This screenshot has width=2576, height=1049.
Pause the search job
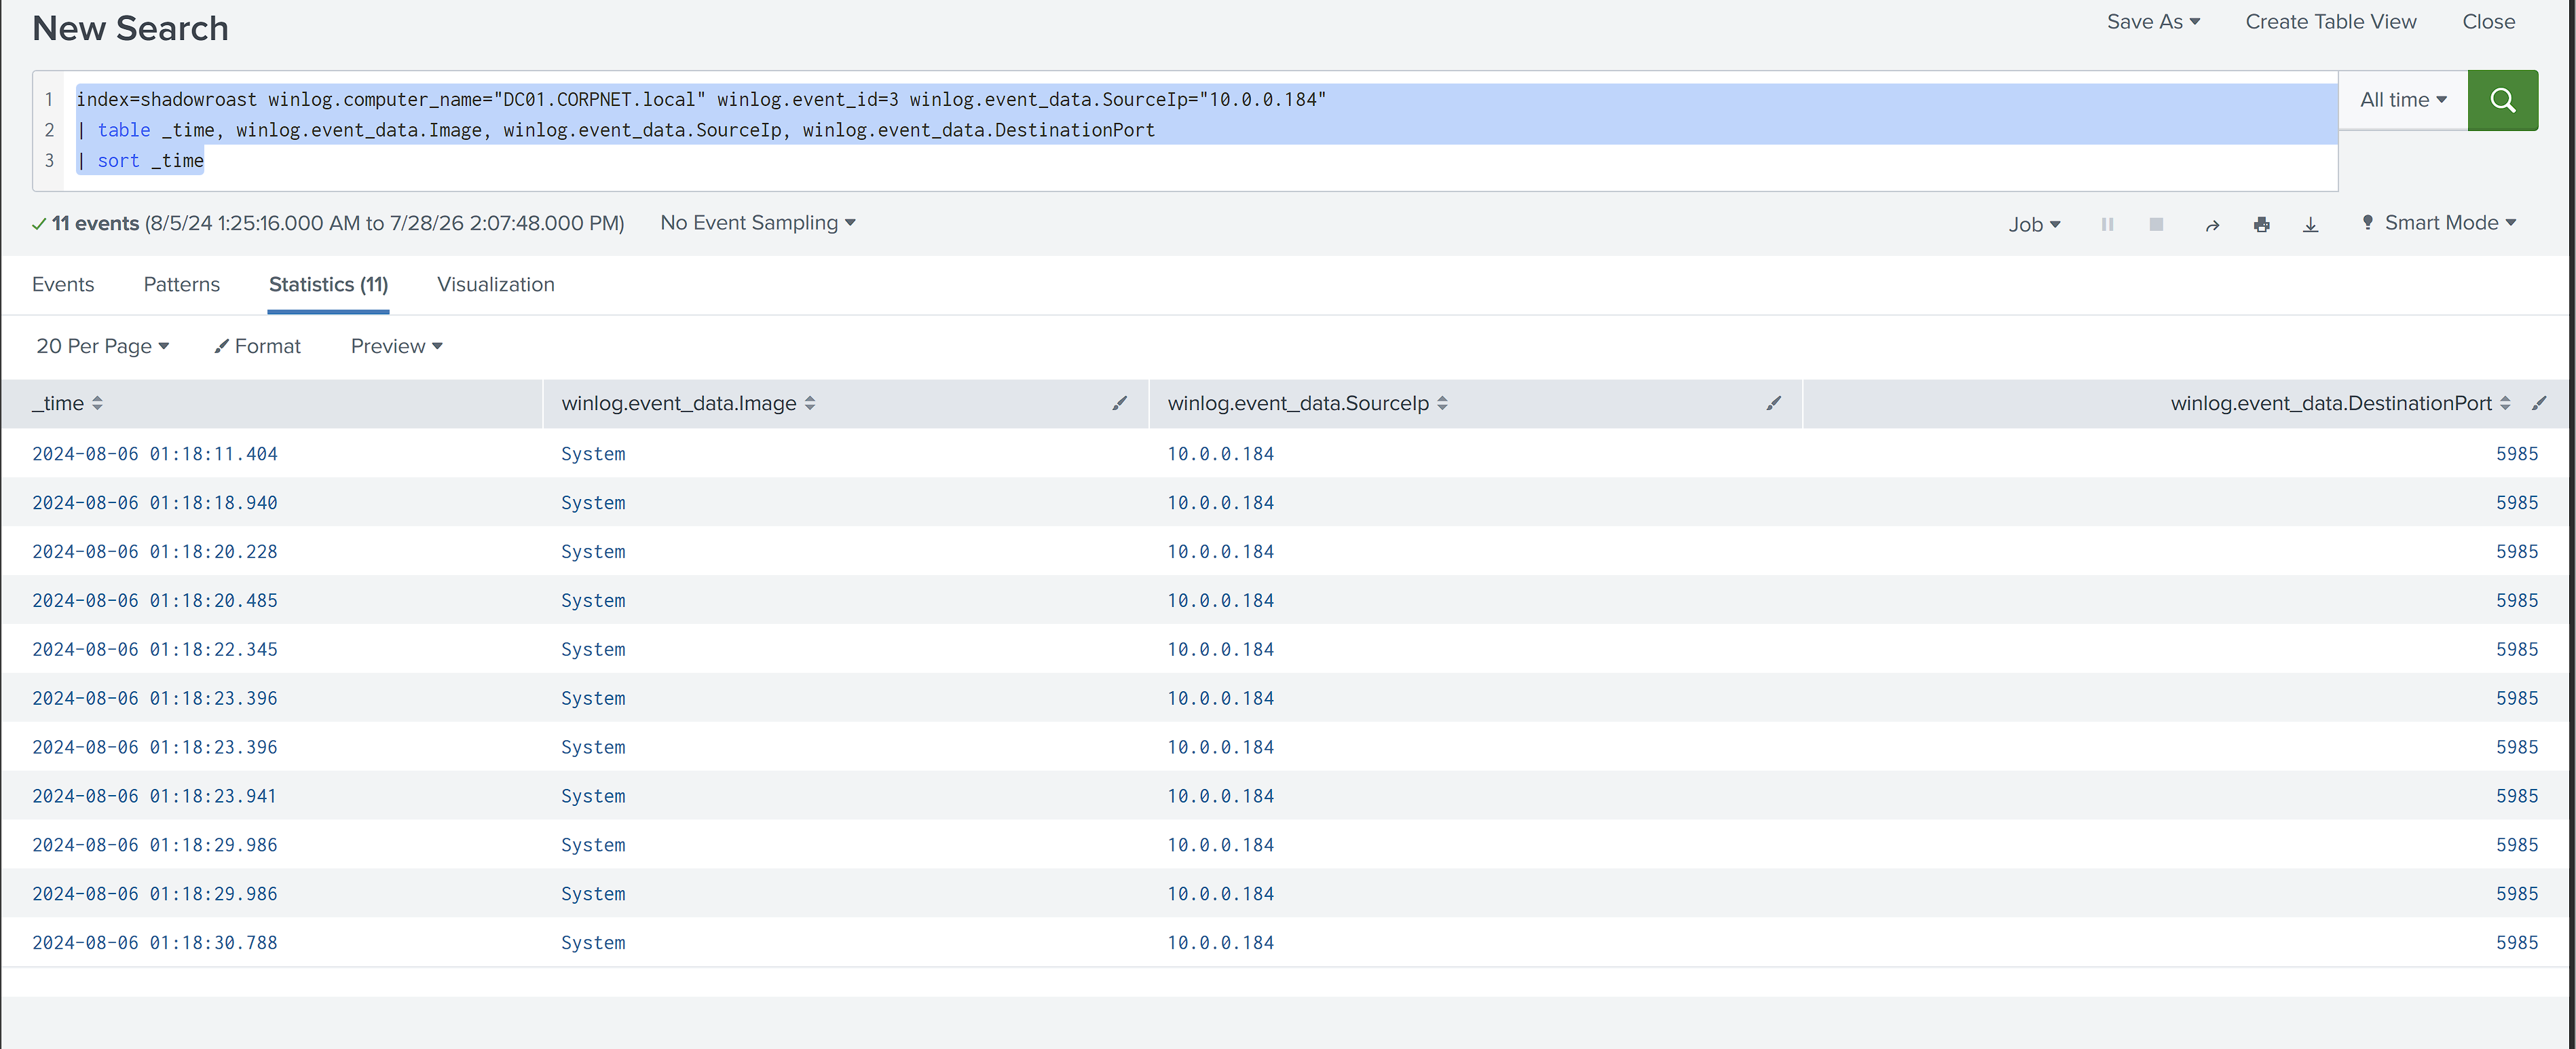point(2107,224)
